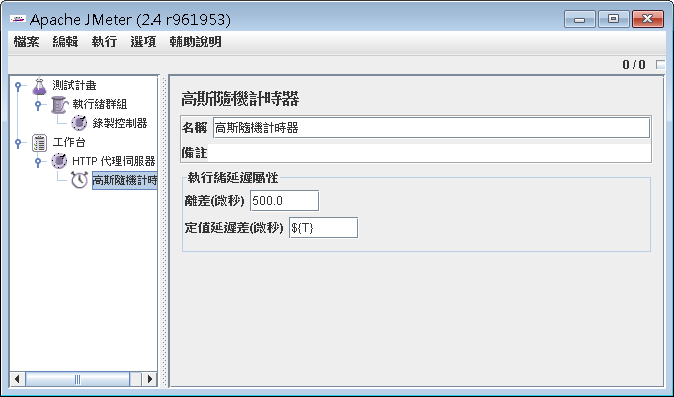This screenshot has height=397, width=674.
Task: Open the 選項 menu
Action: [143, 42]
